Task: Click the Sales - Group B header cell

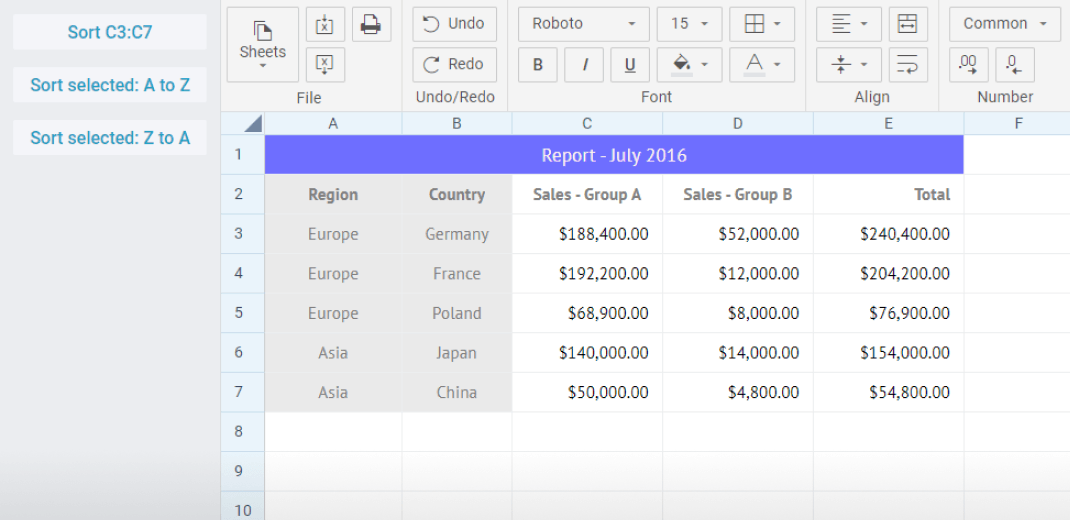Action: tap(738, 194)
